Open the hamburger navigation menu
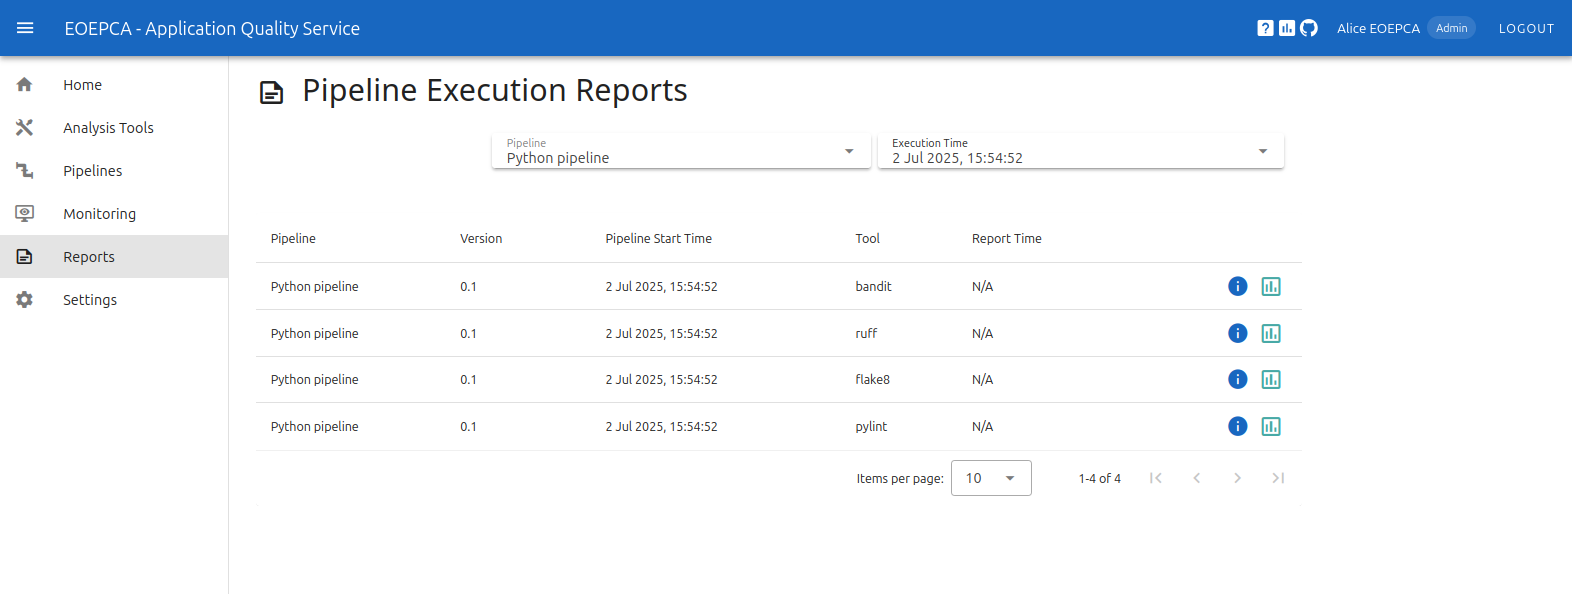Screen dimensions: 1572x594 [25, 28]
